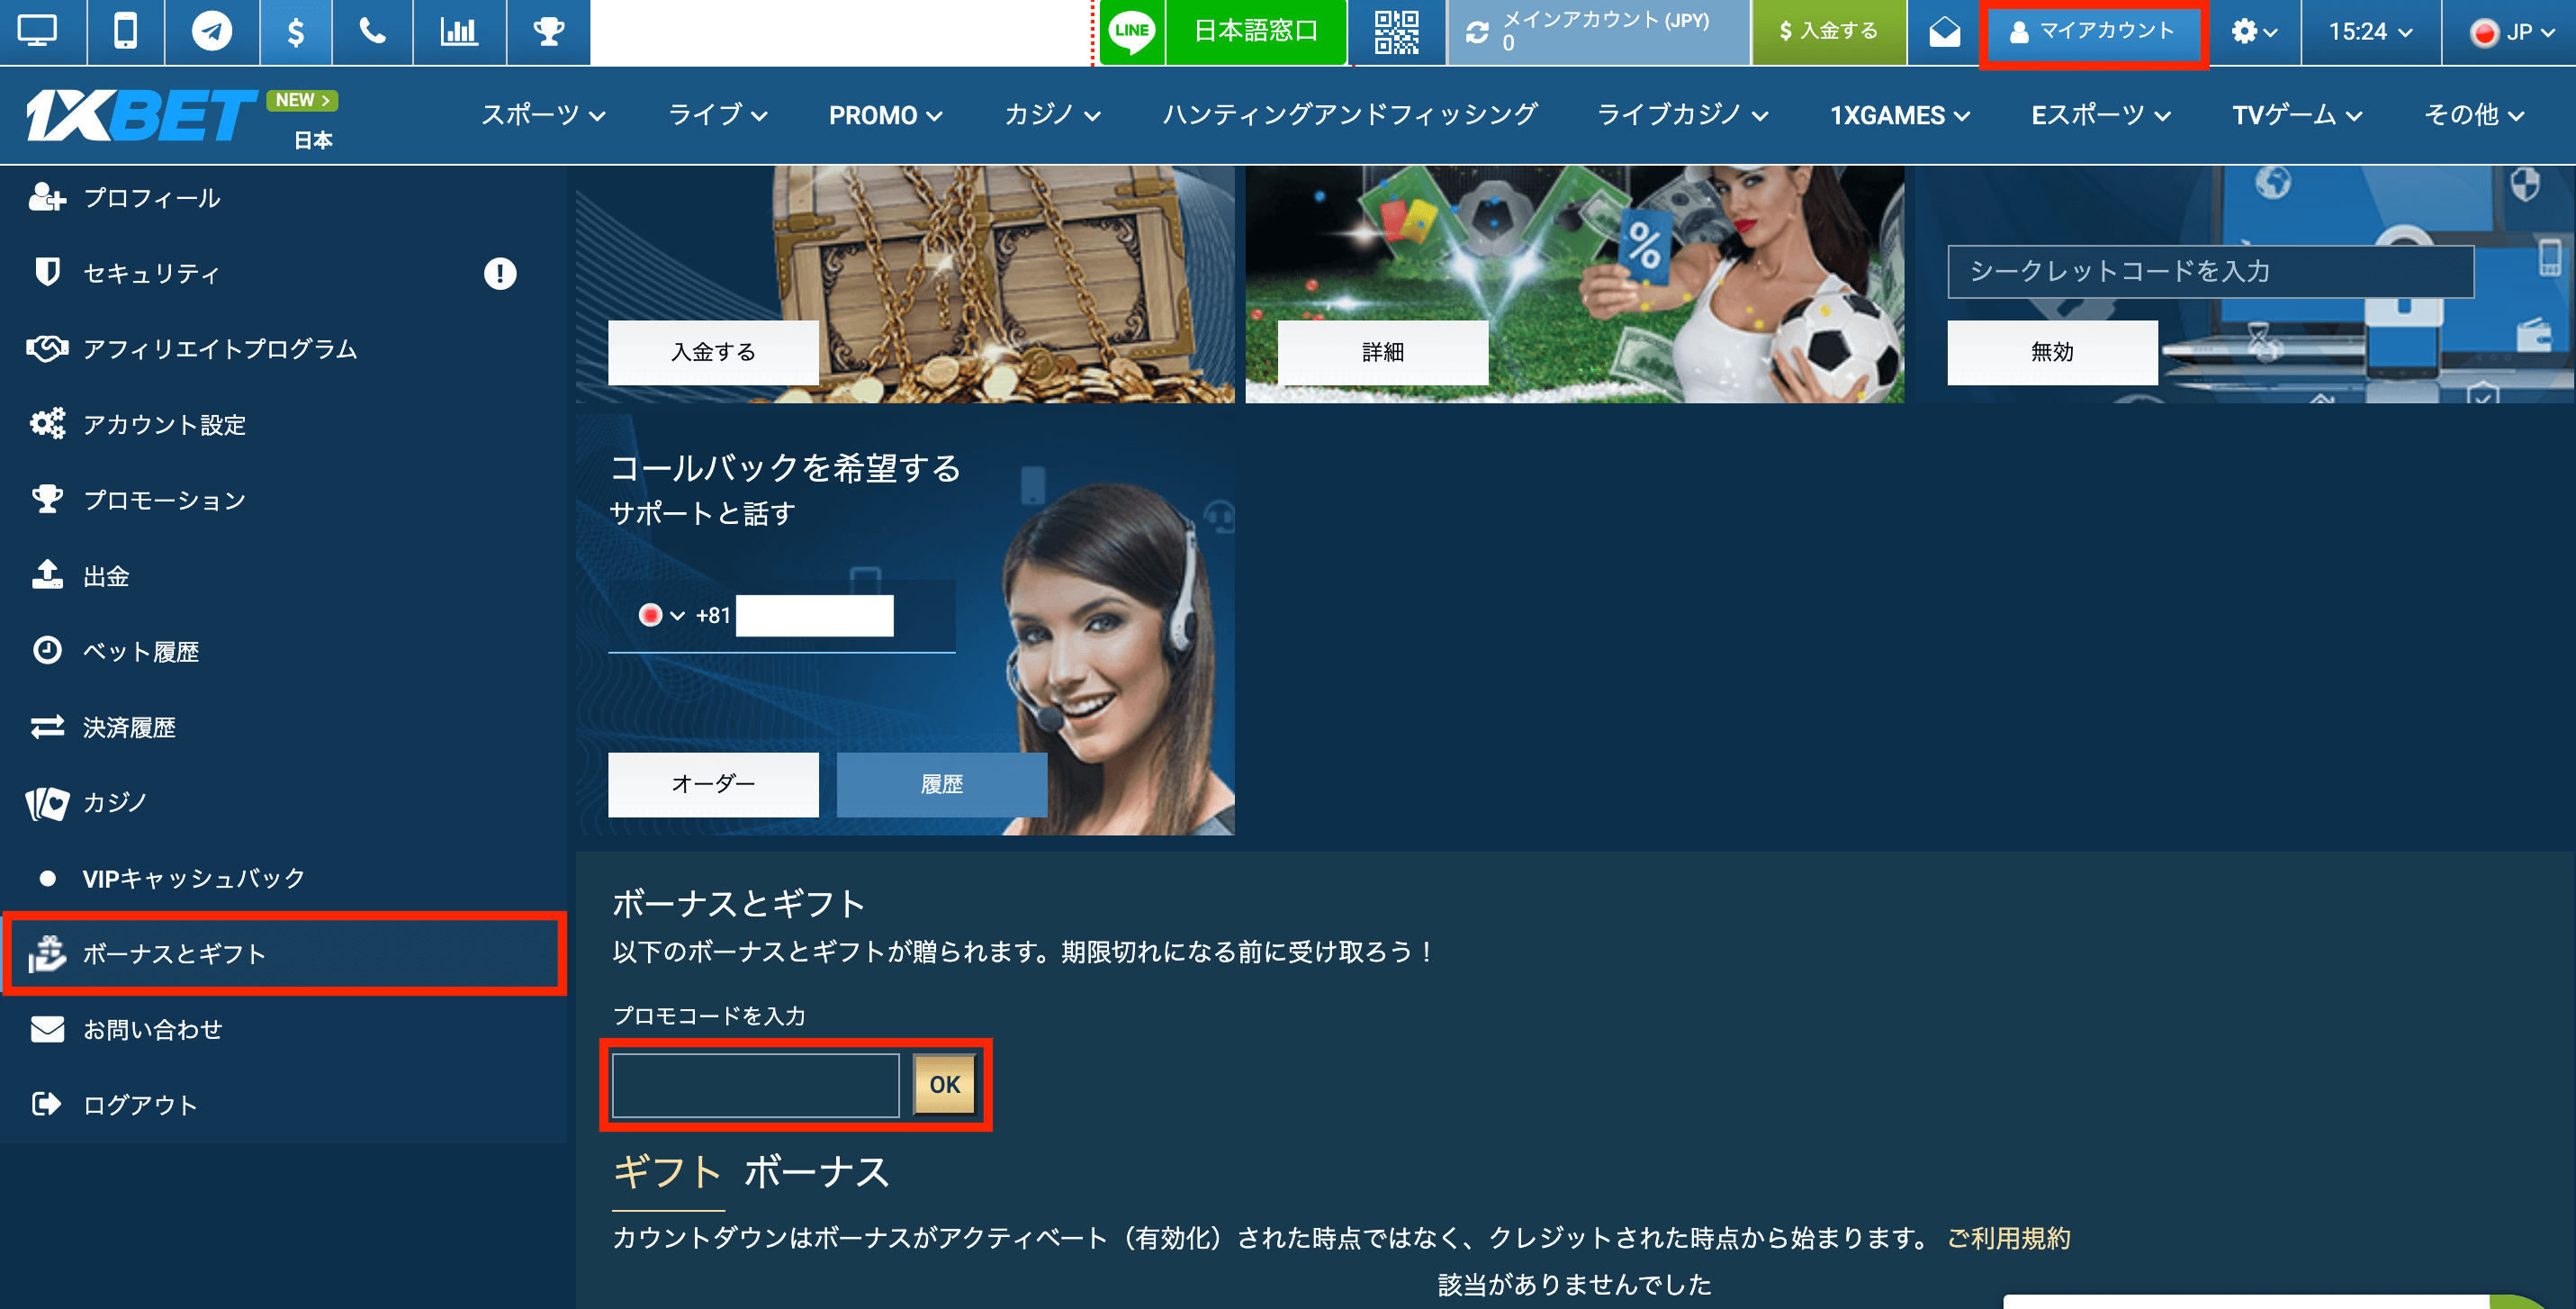2576x1309 pixels.
Task: Open the TVゲーム menu
Action: [2297, 115]
